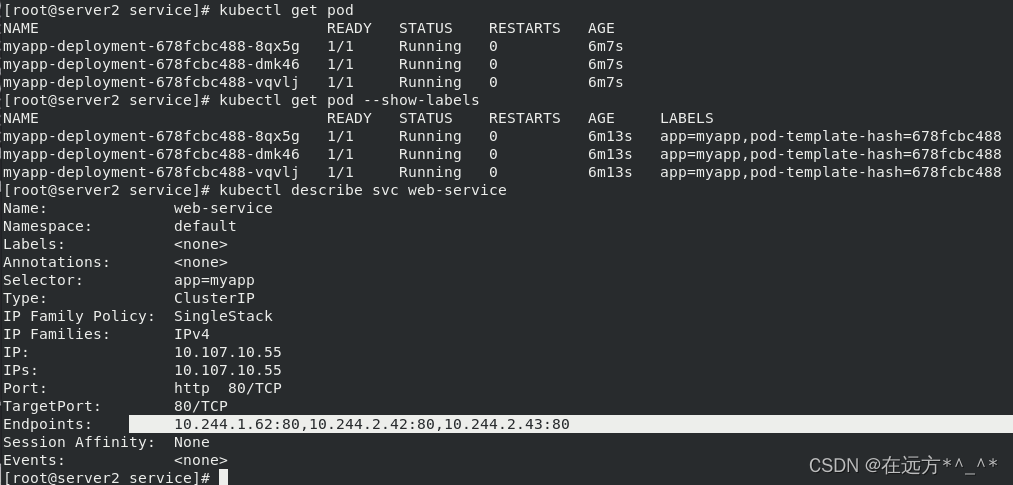
Task: Click pod name dmk46 in the first pod table
Action: point(151,65)
